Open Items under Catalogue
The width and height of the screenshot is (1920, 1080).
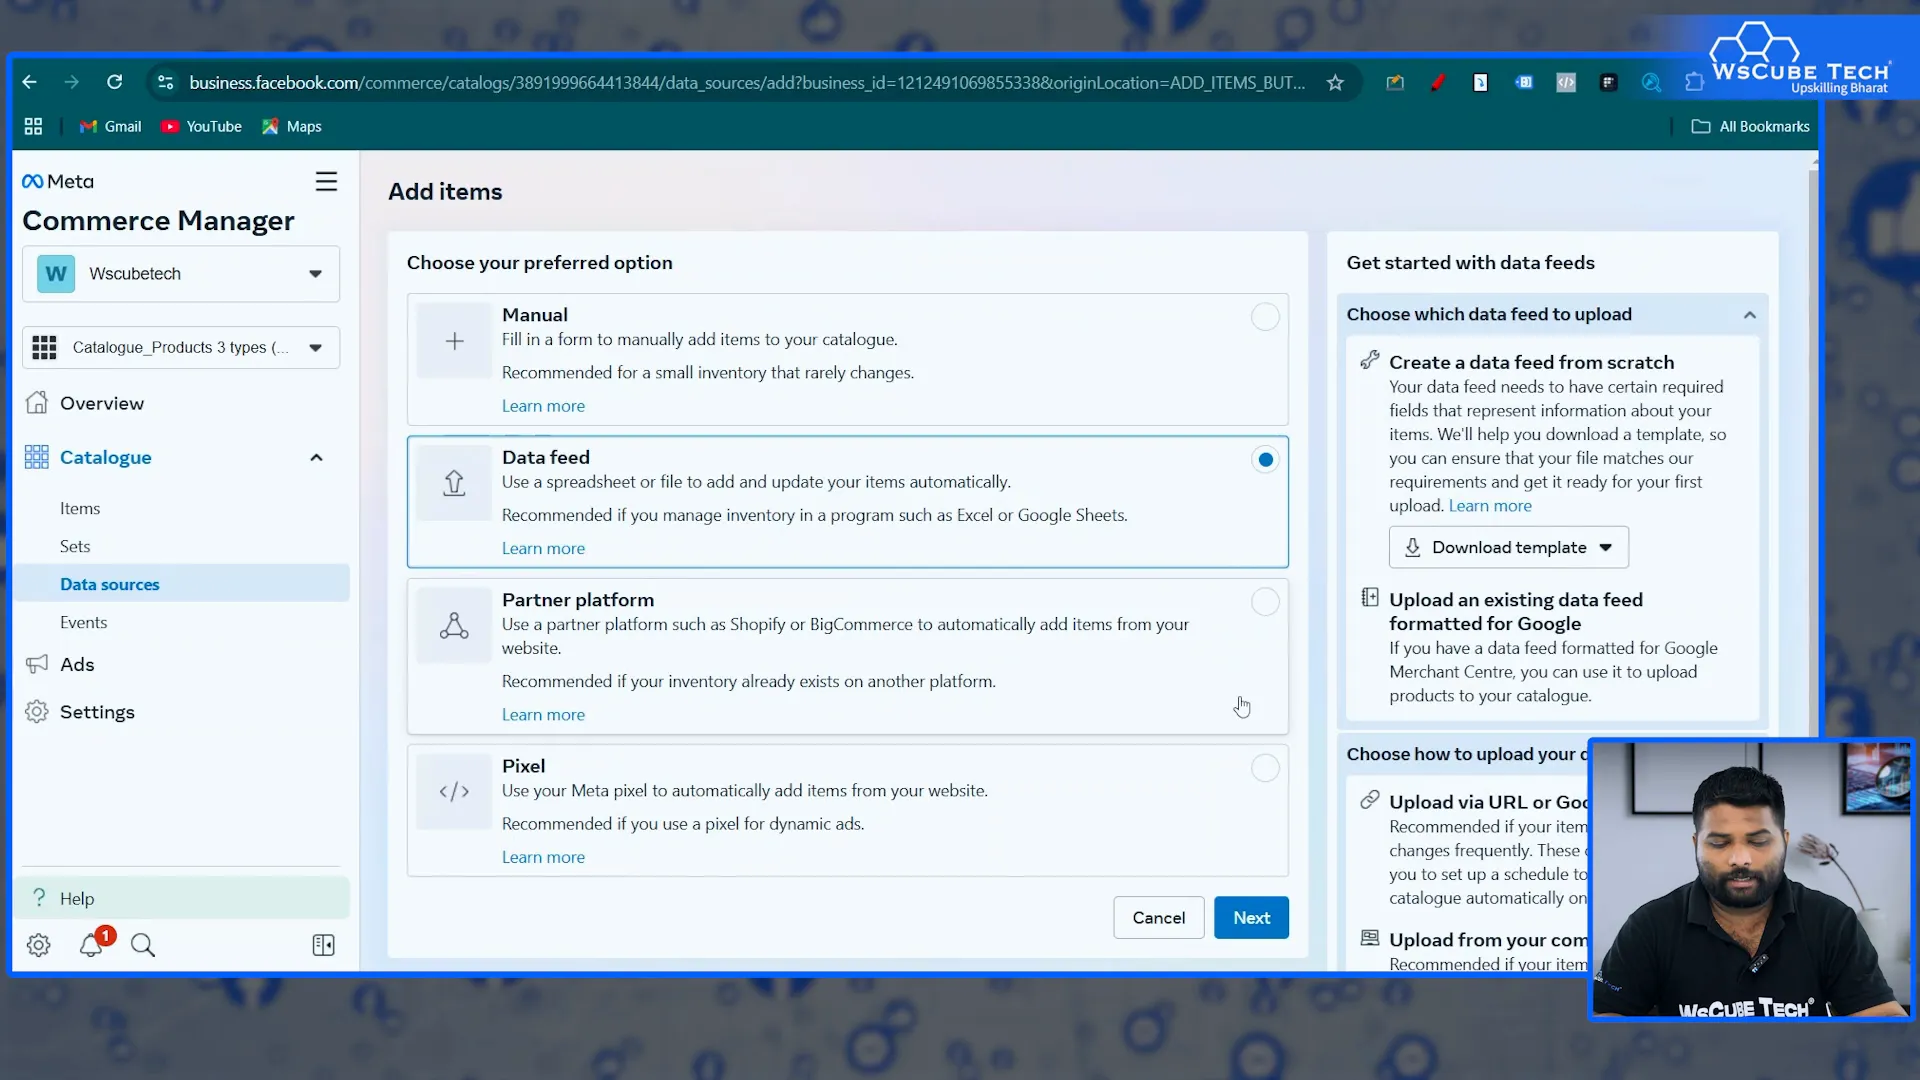pos(80,508)
